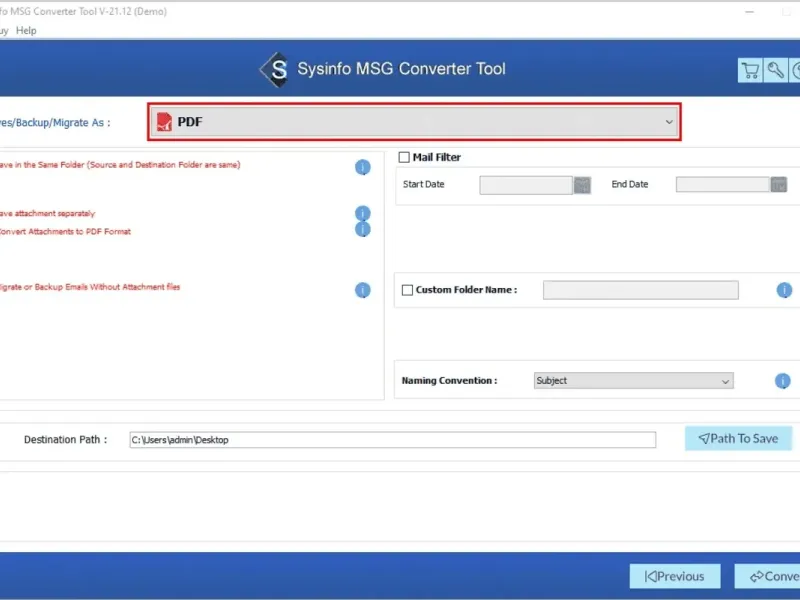The height and width of the screenshot is (600, 800).
Task: Click the red PDF file icon
Action: coord(164,122)
